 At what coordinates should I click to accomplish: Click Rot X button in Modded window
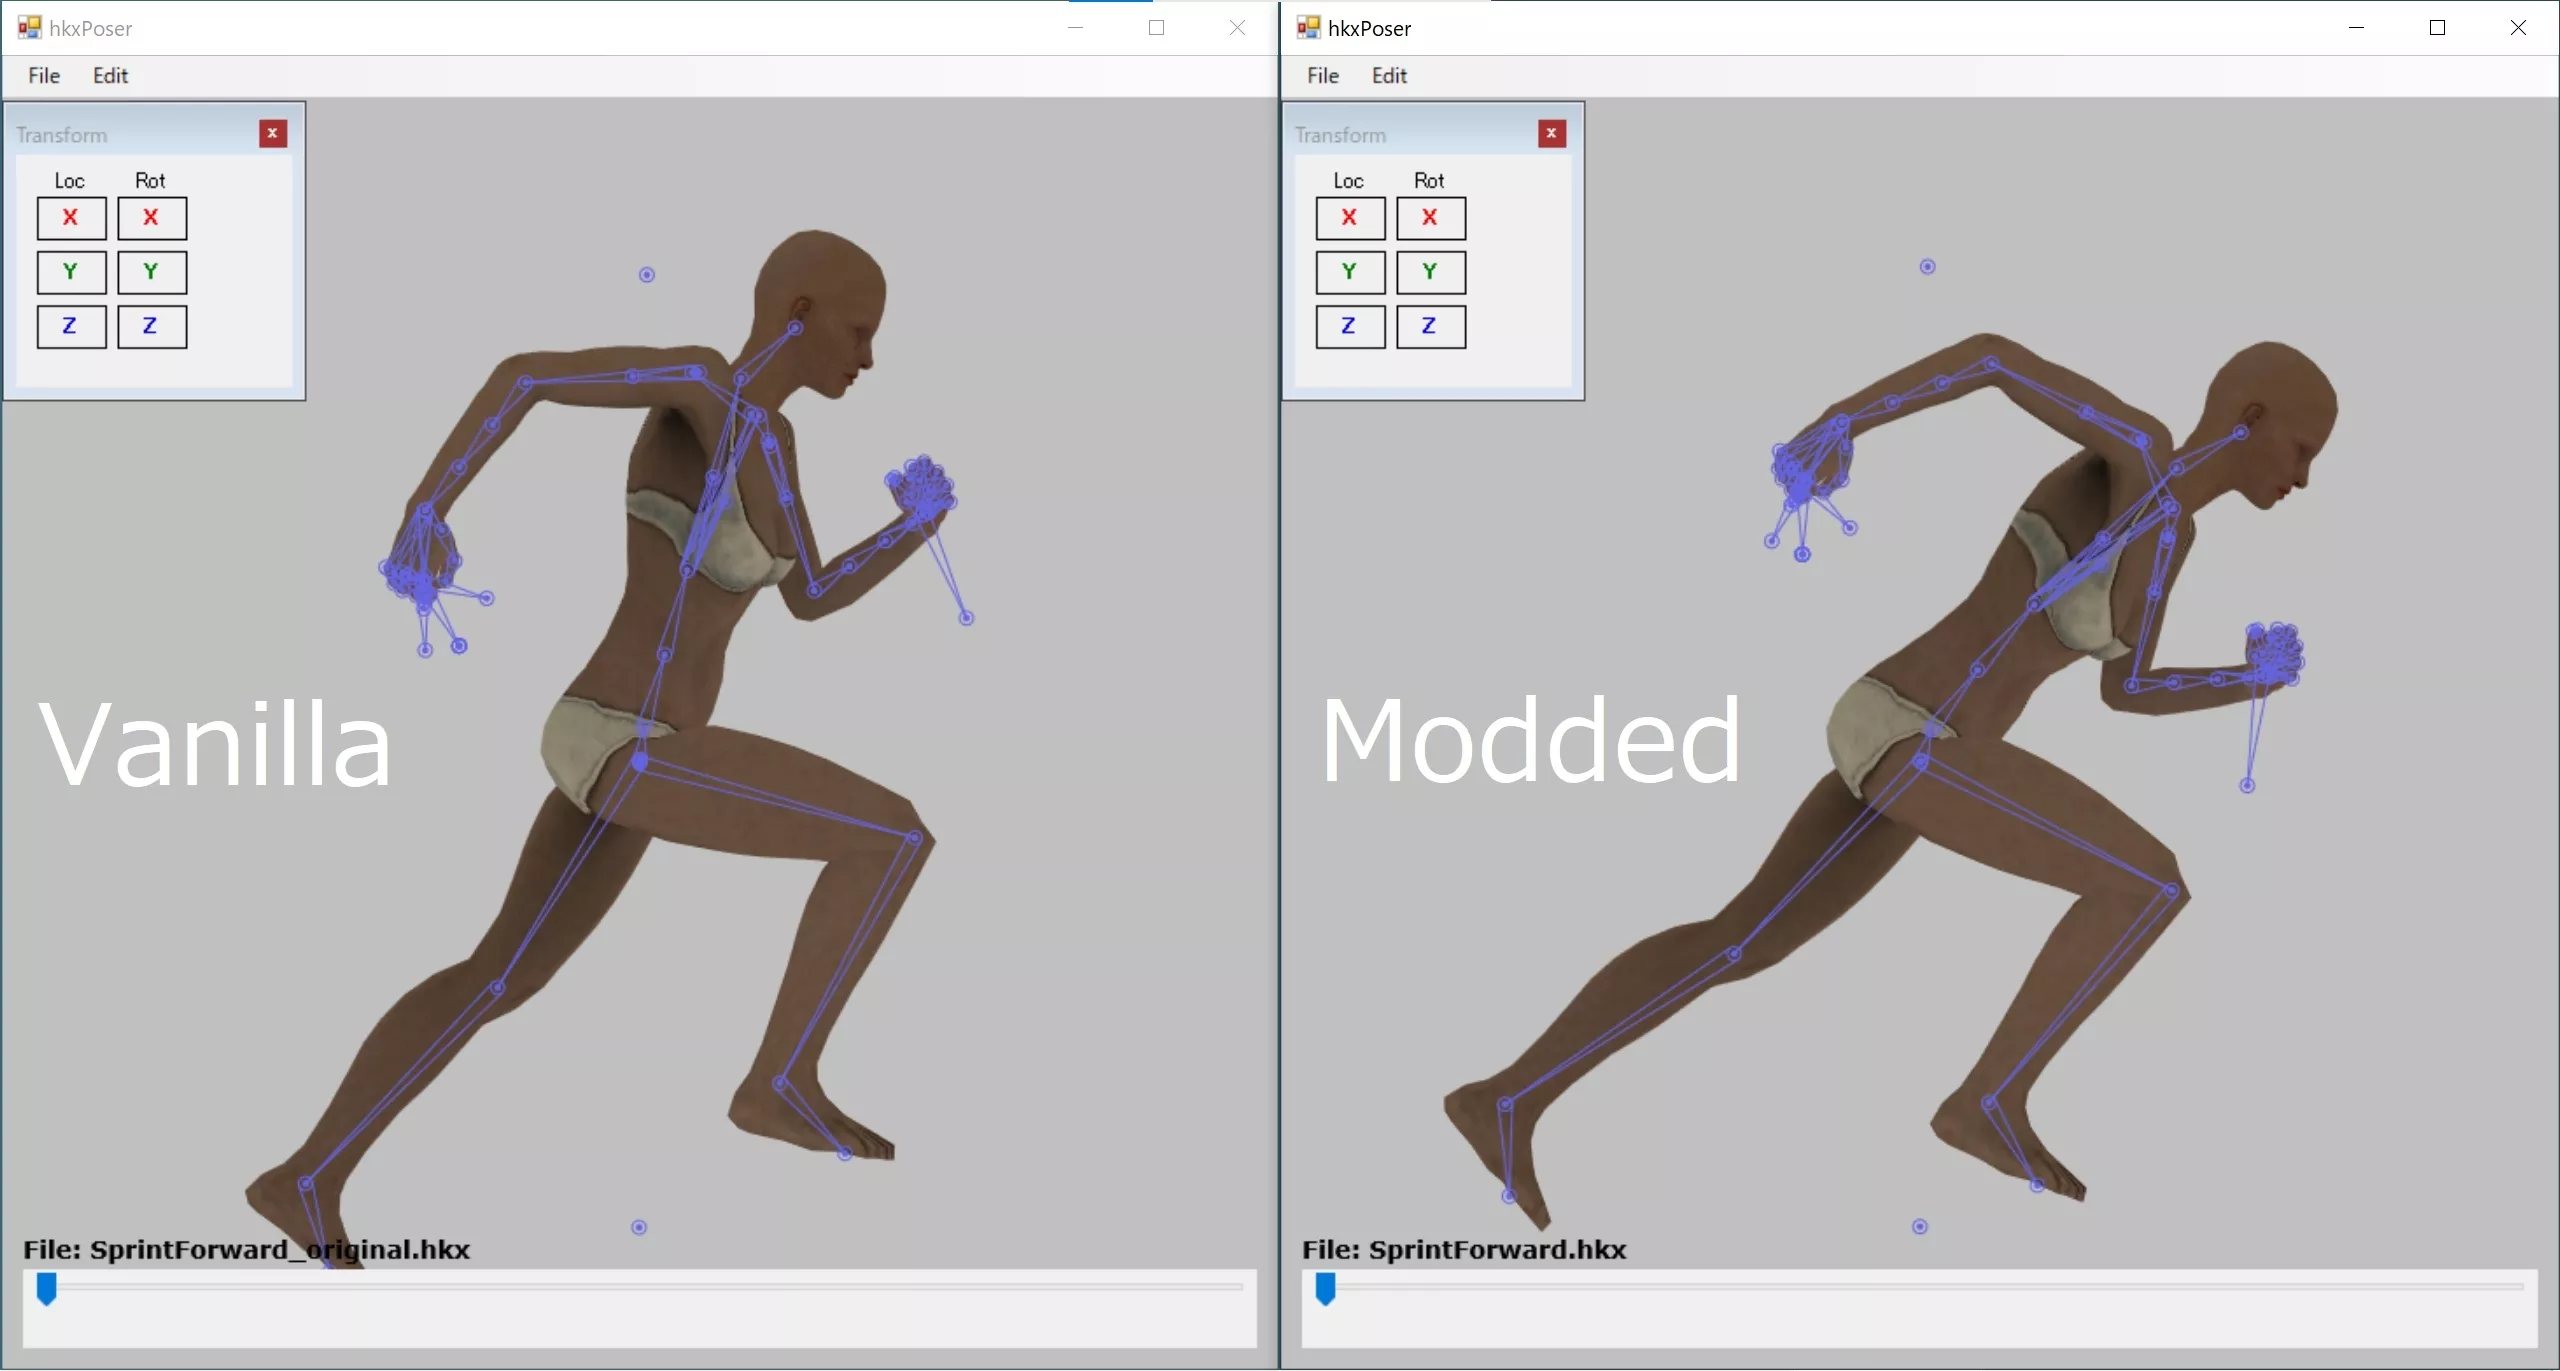(x=1431, y=218)
